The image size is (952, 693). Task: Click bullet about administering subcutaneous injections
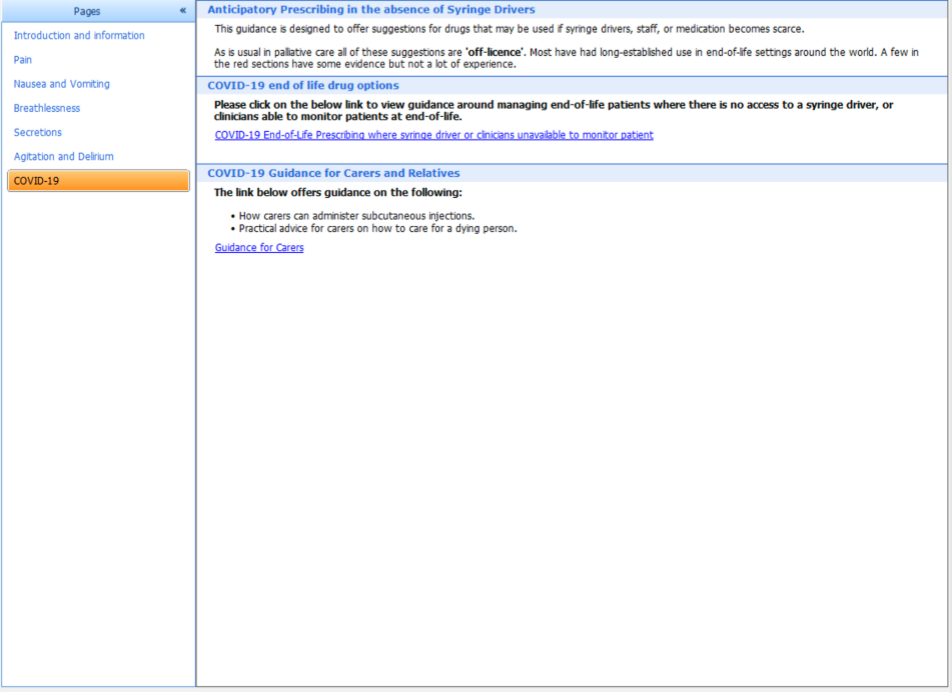click(356, 216)
